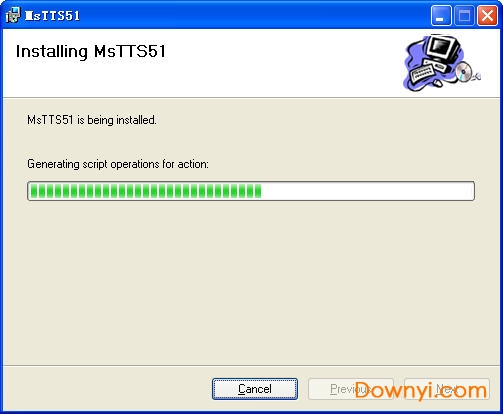Click the disabled Previous button
This screenshot has height=414, width=503.
(x=351, y=389)
